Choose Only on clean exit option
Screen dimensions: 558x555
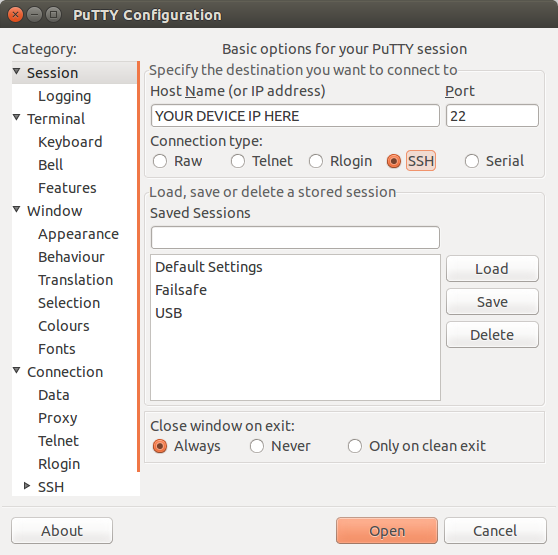355,446
